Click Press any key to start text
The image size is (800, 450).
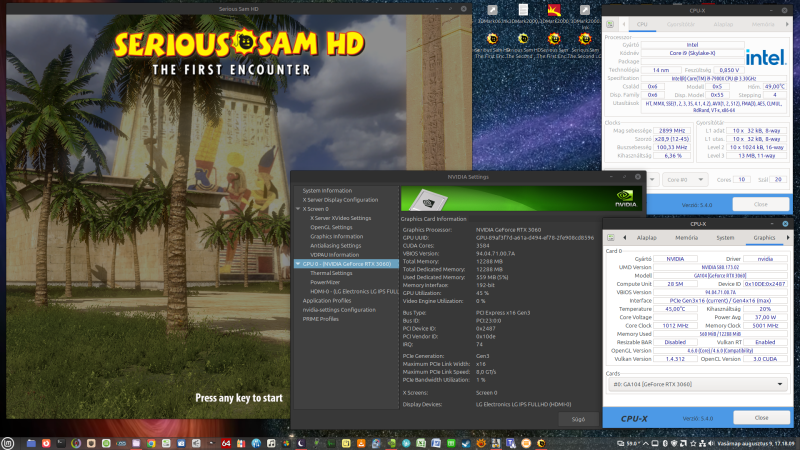(239, 398)
